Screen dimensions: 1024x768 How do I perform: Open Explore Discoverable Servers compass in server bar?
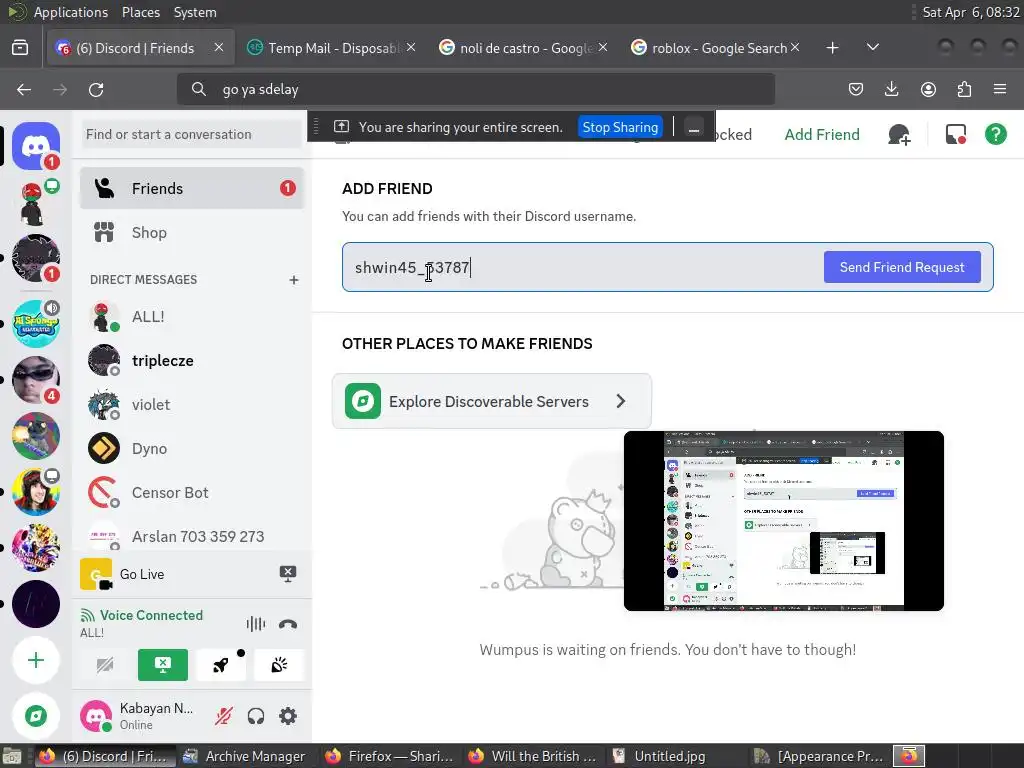pos(36,716)
